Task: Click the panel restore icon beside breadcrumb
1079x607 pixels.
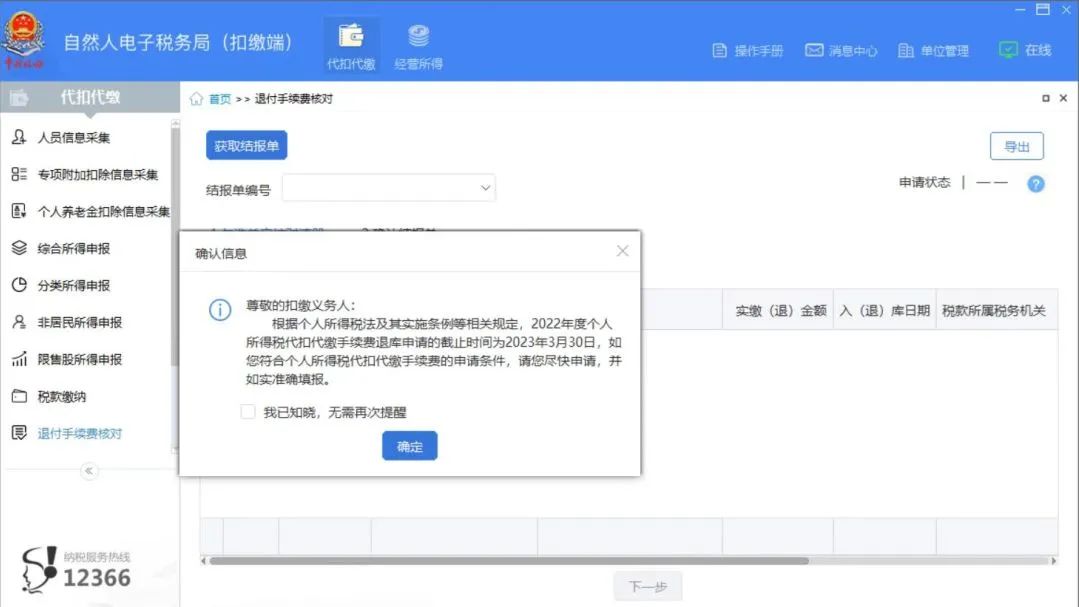Action: pos(1046,98)
